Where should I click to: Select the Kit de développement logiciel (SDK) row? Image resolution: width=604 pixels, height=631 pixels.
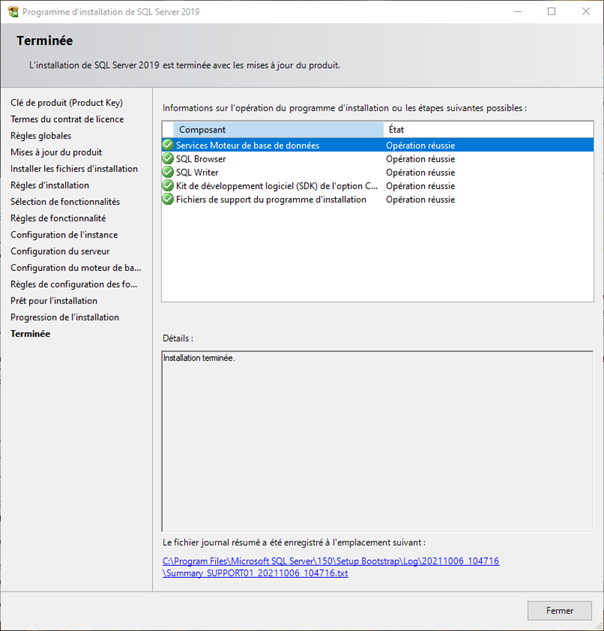(x=377, y=186)
